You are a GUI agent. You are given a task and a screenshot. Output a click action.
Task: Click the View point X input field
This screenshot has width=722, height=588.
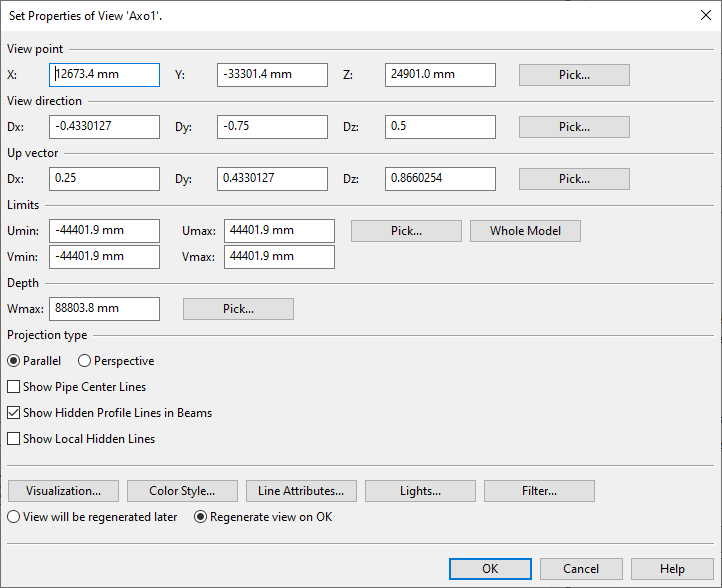point(104,75)
